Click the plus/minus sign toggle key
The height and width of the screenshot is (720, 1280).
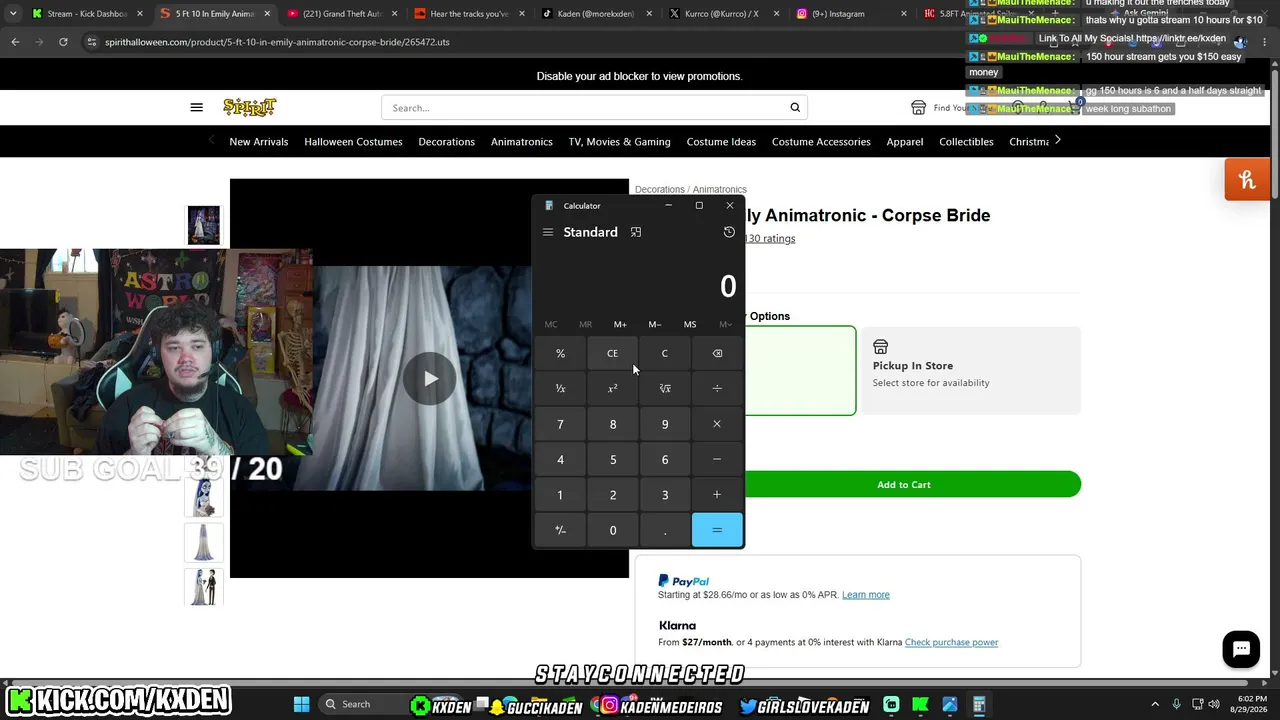click(560, 530)
